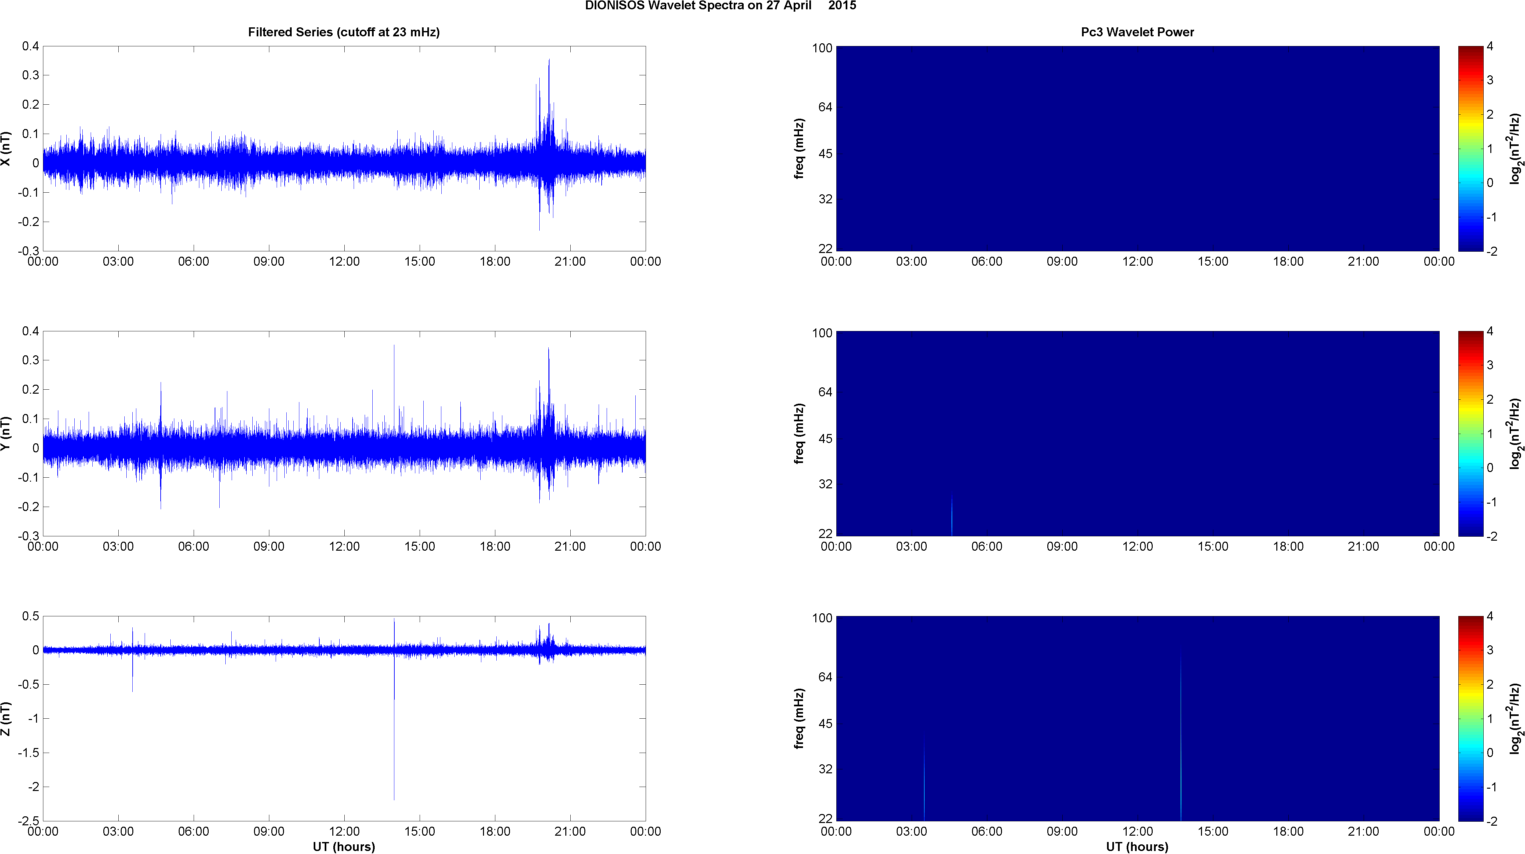Click the main title DIONISOS Wavelet Spectra
The image size is (1525, 854).
pyautogui.click(x=720, y=6)
